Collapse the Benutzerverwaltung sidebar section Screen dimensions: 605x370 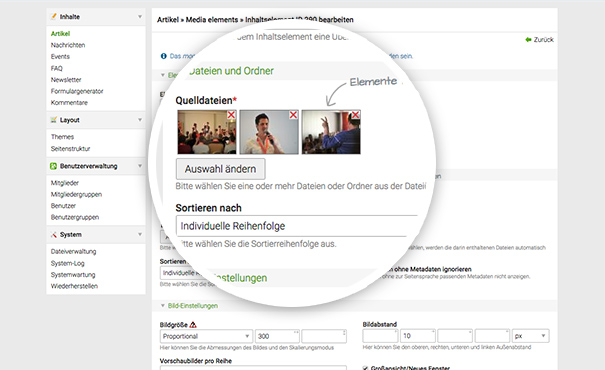point(140,166)
